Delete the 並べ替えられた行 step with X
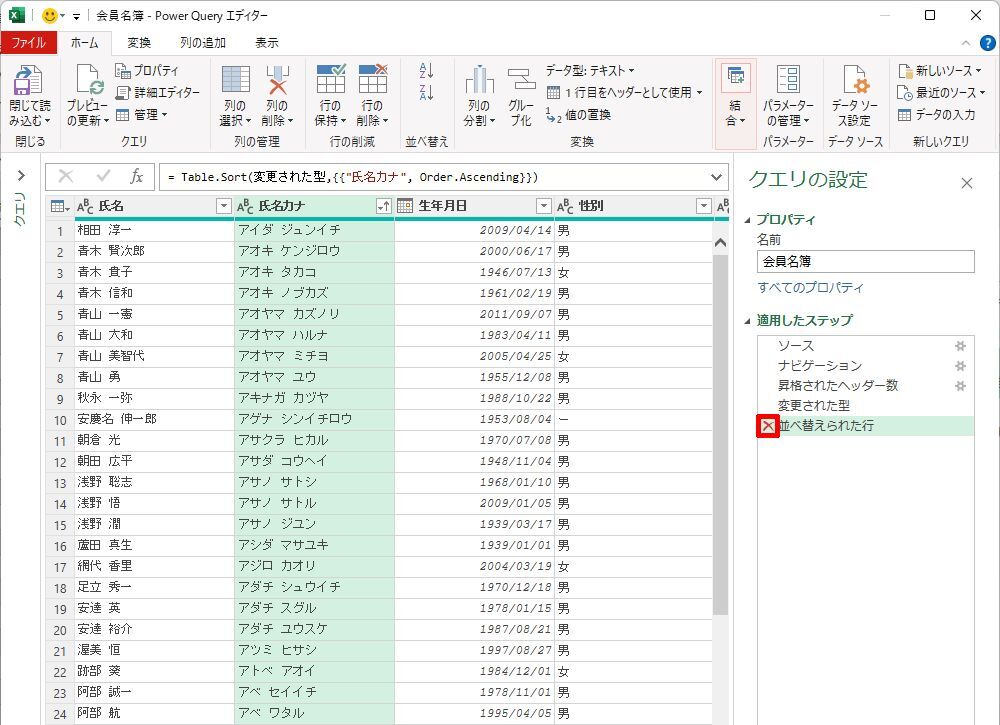The height and width of the screenshot is (725, 1000). (767, 426)
